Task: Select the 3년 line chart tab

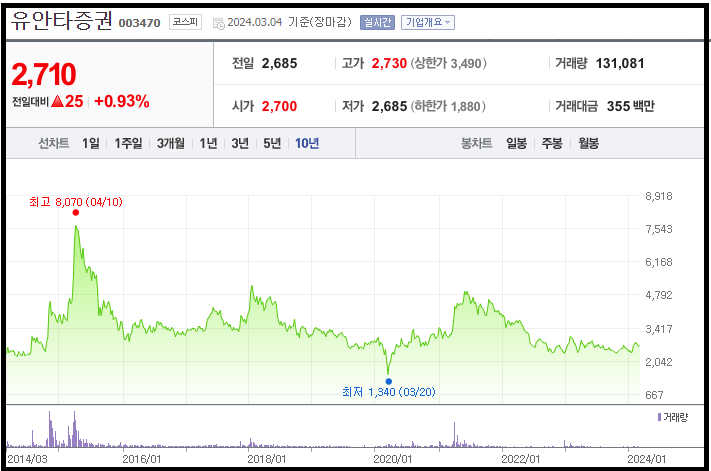Action: 240,143
